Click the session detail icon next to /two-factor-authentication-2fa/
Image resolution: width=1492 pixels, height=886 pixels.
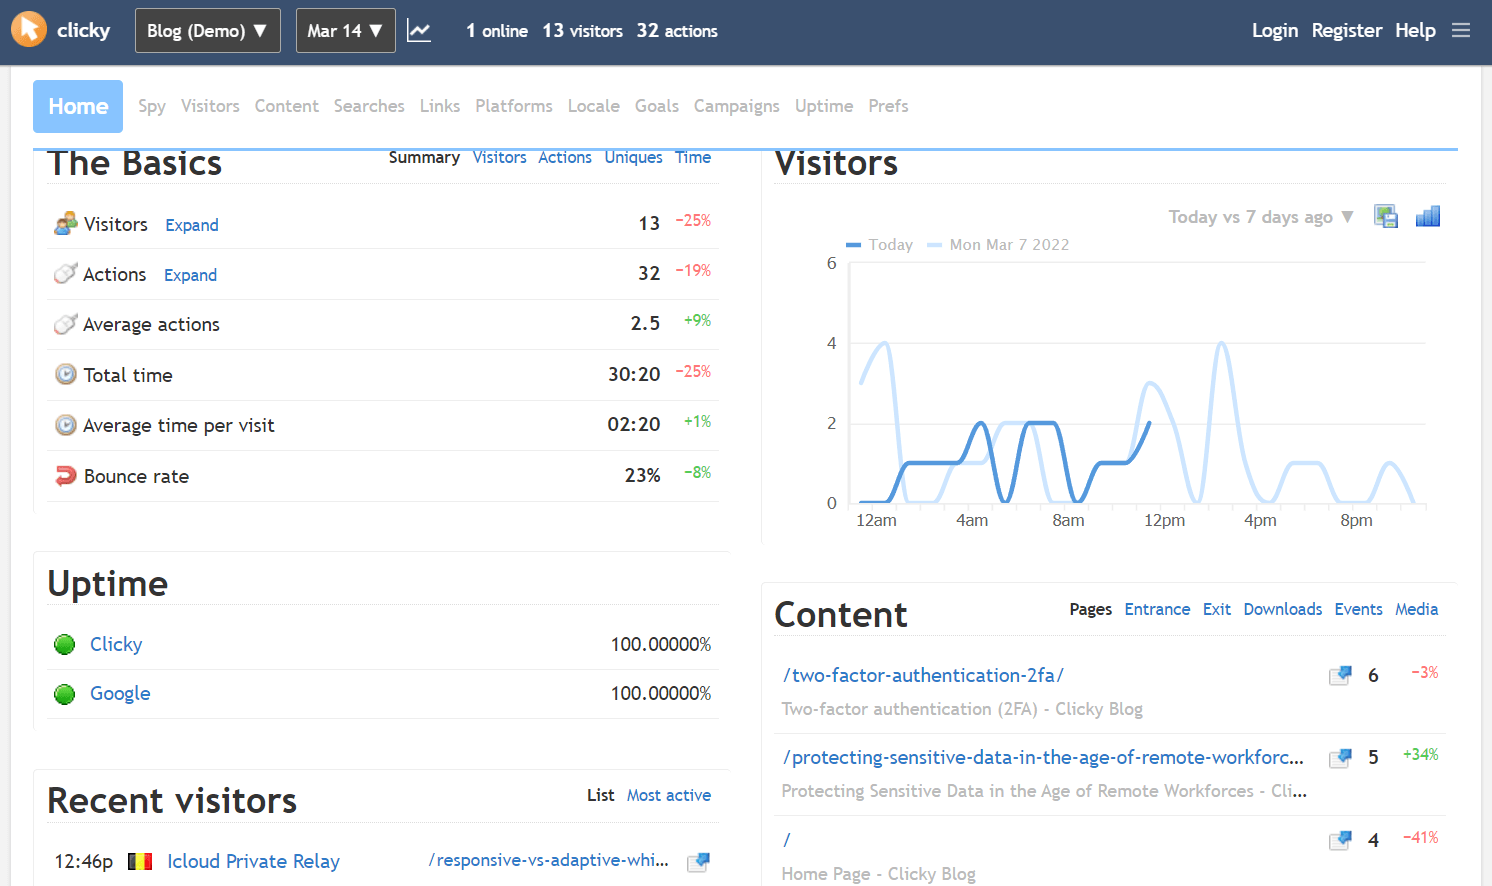click(1339, 675)
